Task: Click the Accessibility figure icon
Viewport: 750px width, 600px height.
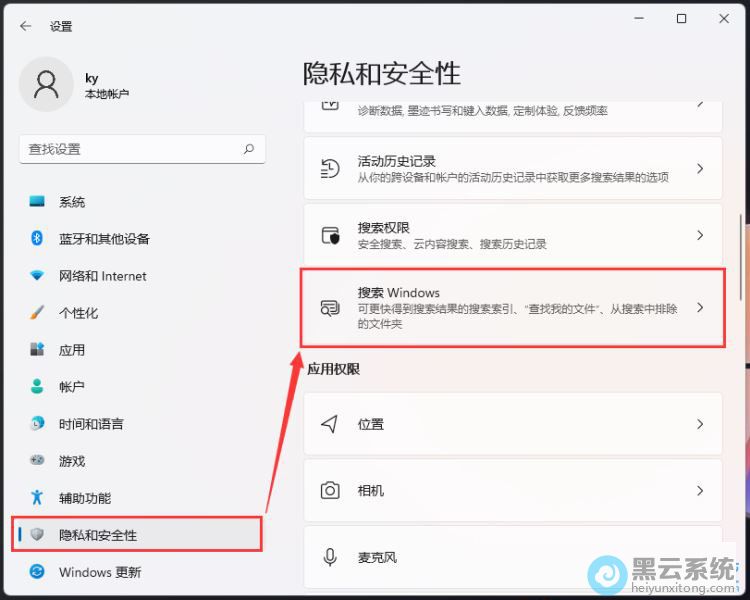Action: (x=37, y=498)
